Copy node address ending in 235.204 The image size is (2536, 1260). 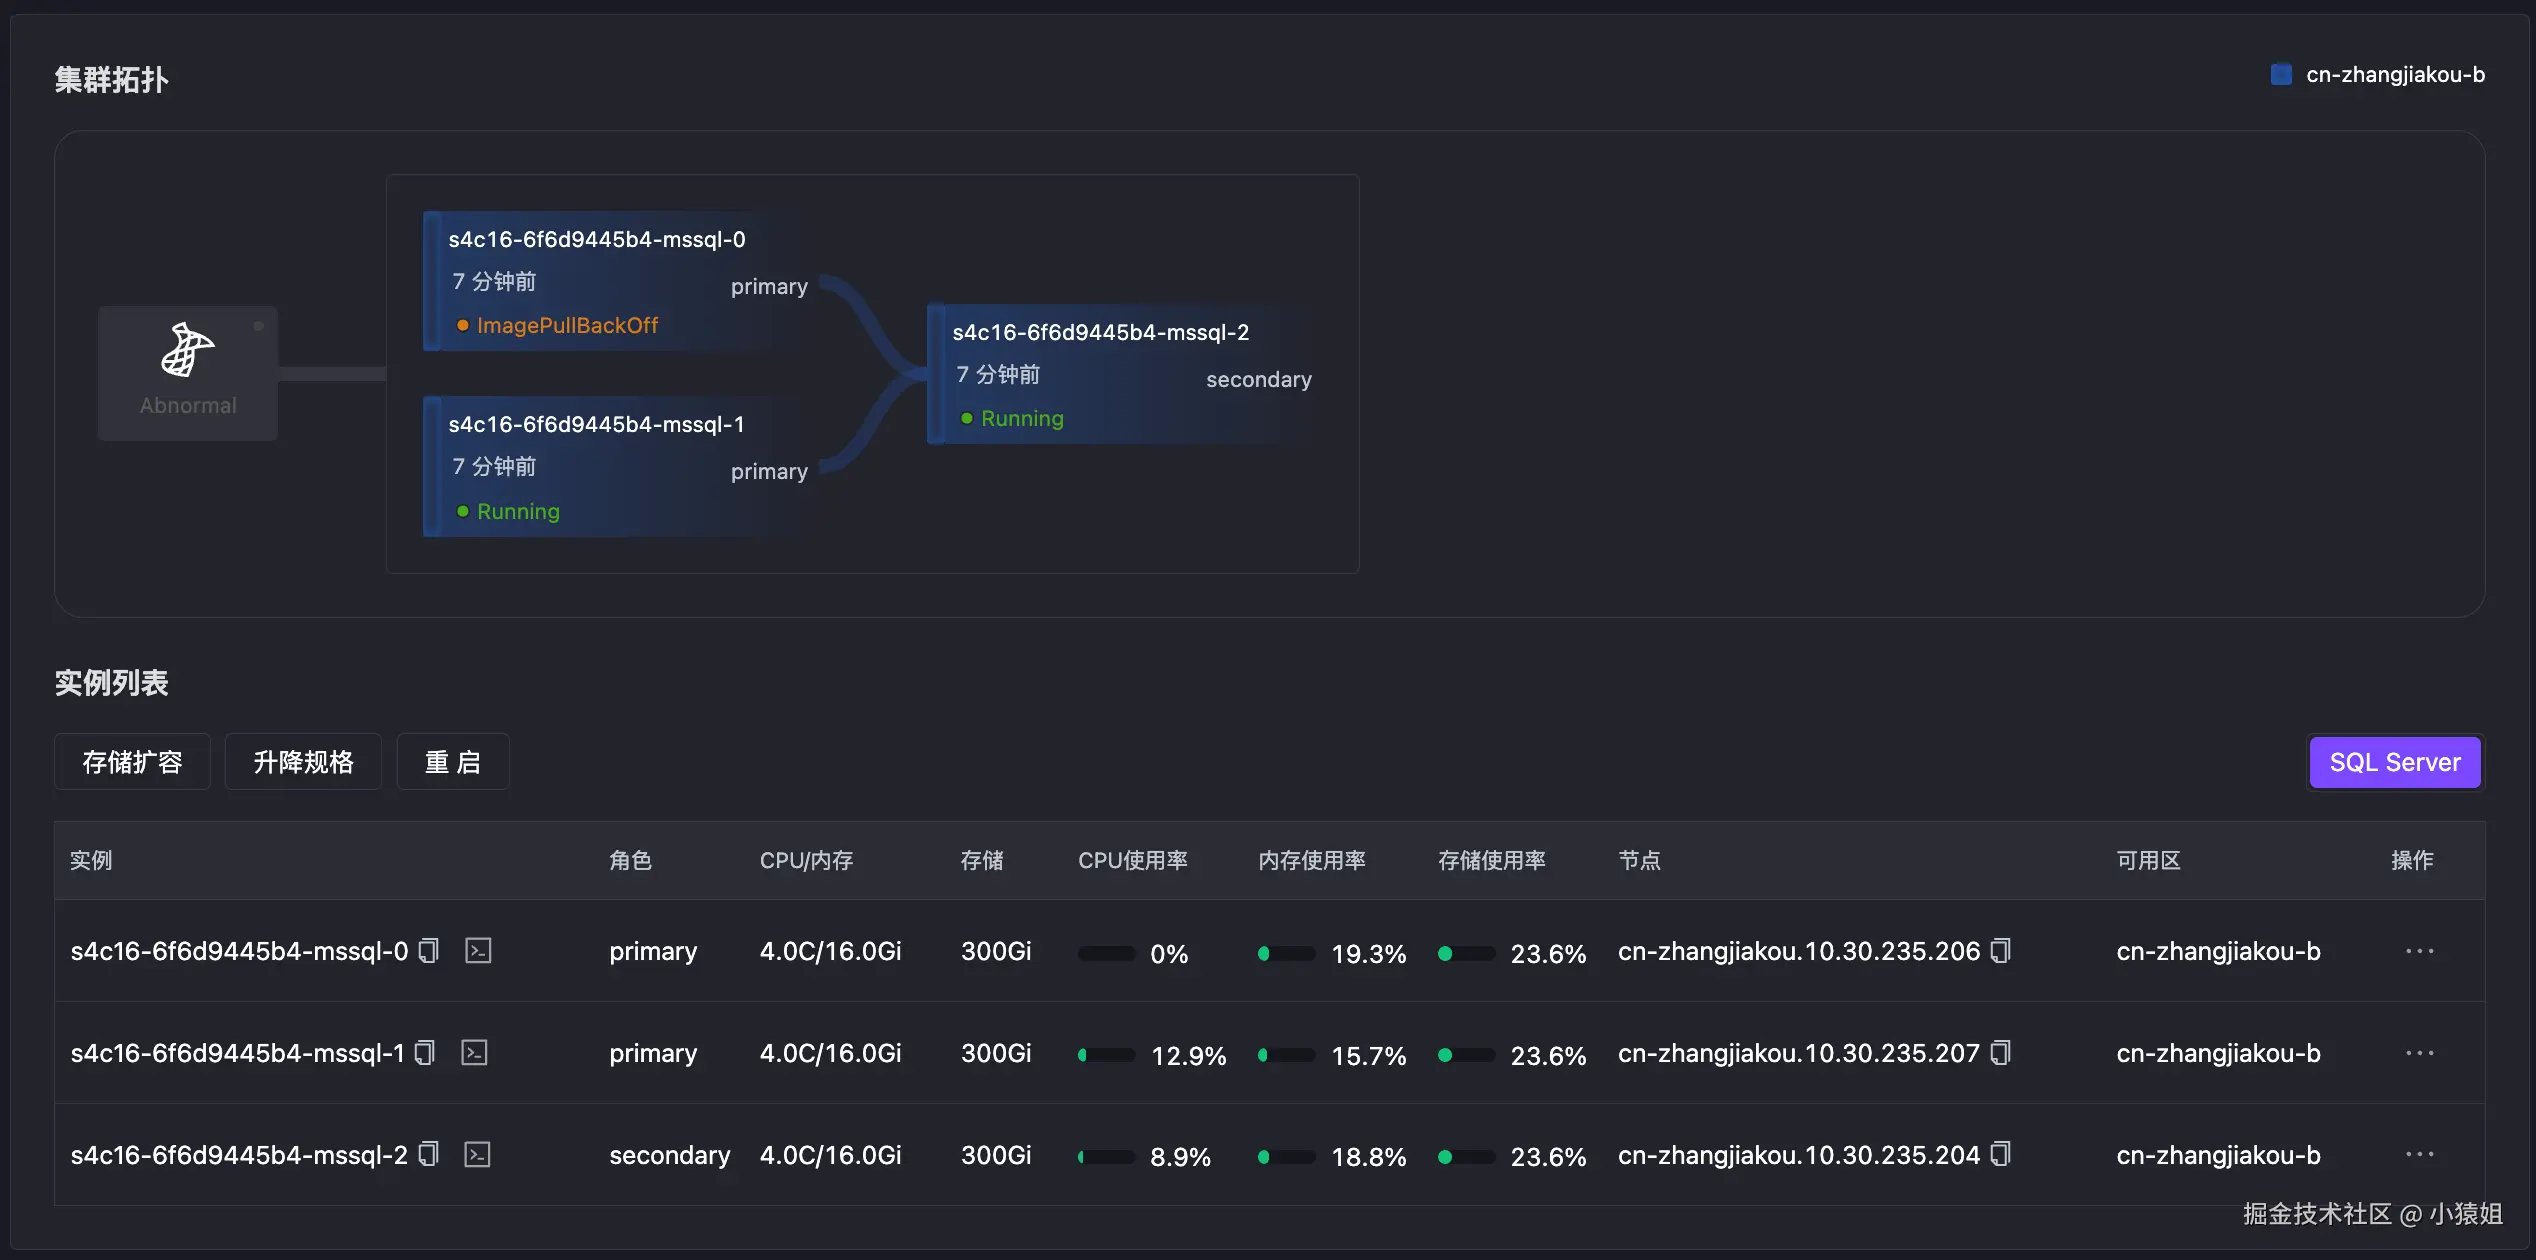tap(2001, 1155)
